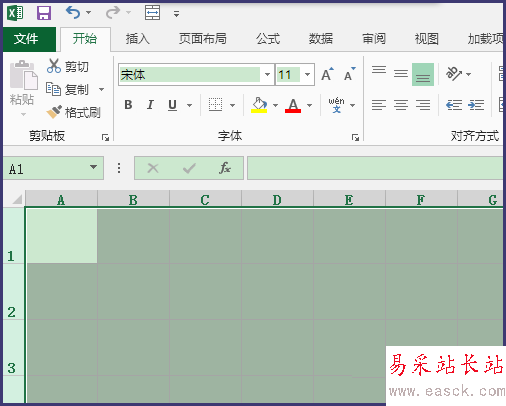Open underline style dropdown arrow
The width and height of the screenshot is (506, 406).
tap(189, 105)
